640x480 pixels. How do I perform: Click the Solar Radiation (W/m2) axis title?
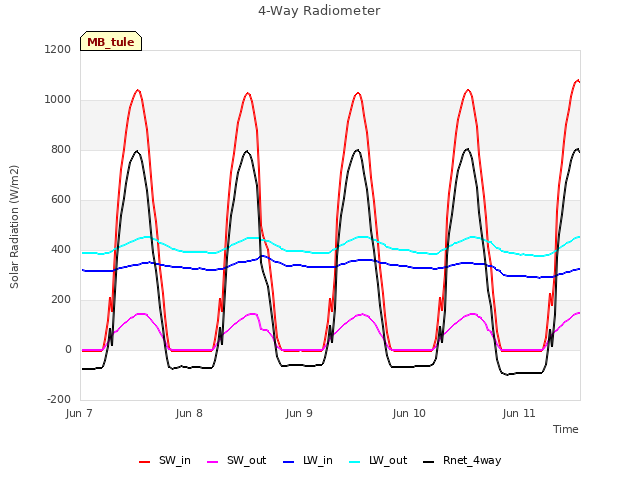click(x=14, y=227)
